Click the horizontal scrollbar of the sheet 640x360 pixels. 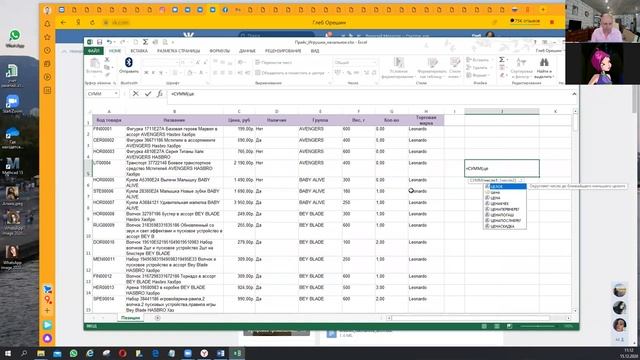(478, 318)
